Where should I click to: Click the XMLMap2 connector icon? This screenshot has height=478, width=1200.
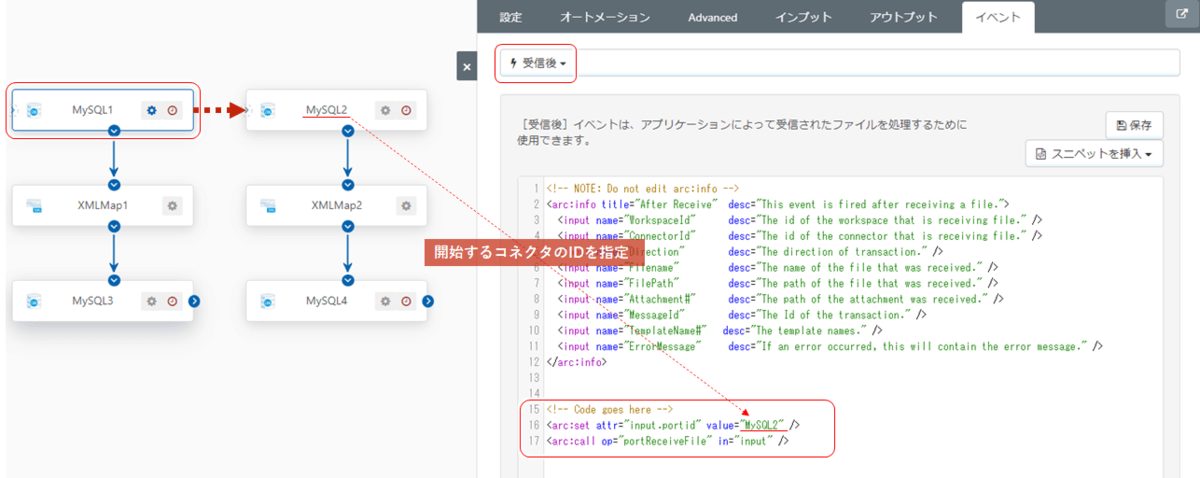(267, 205)
